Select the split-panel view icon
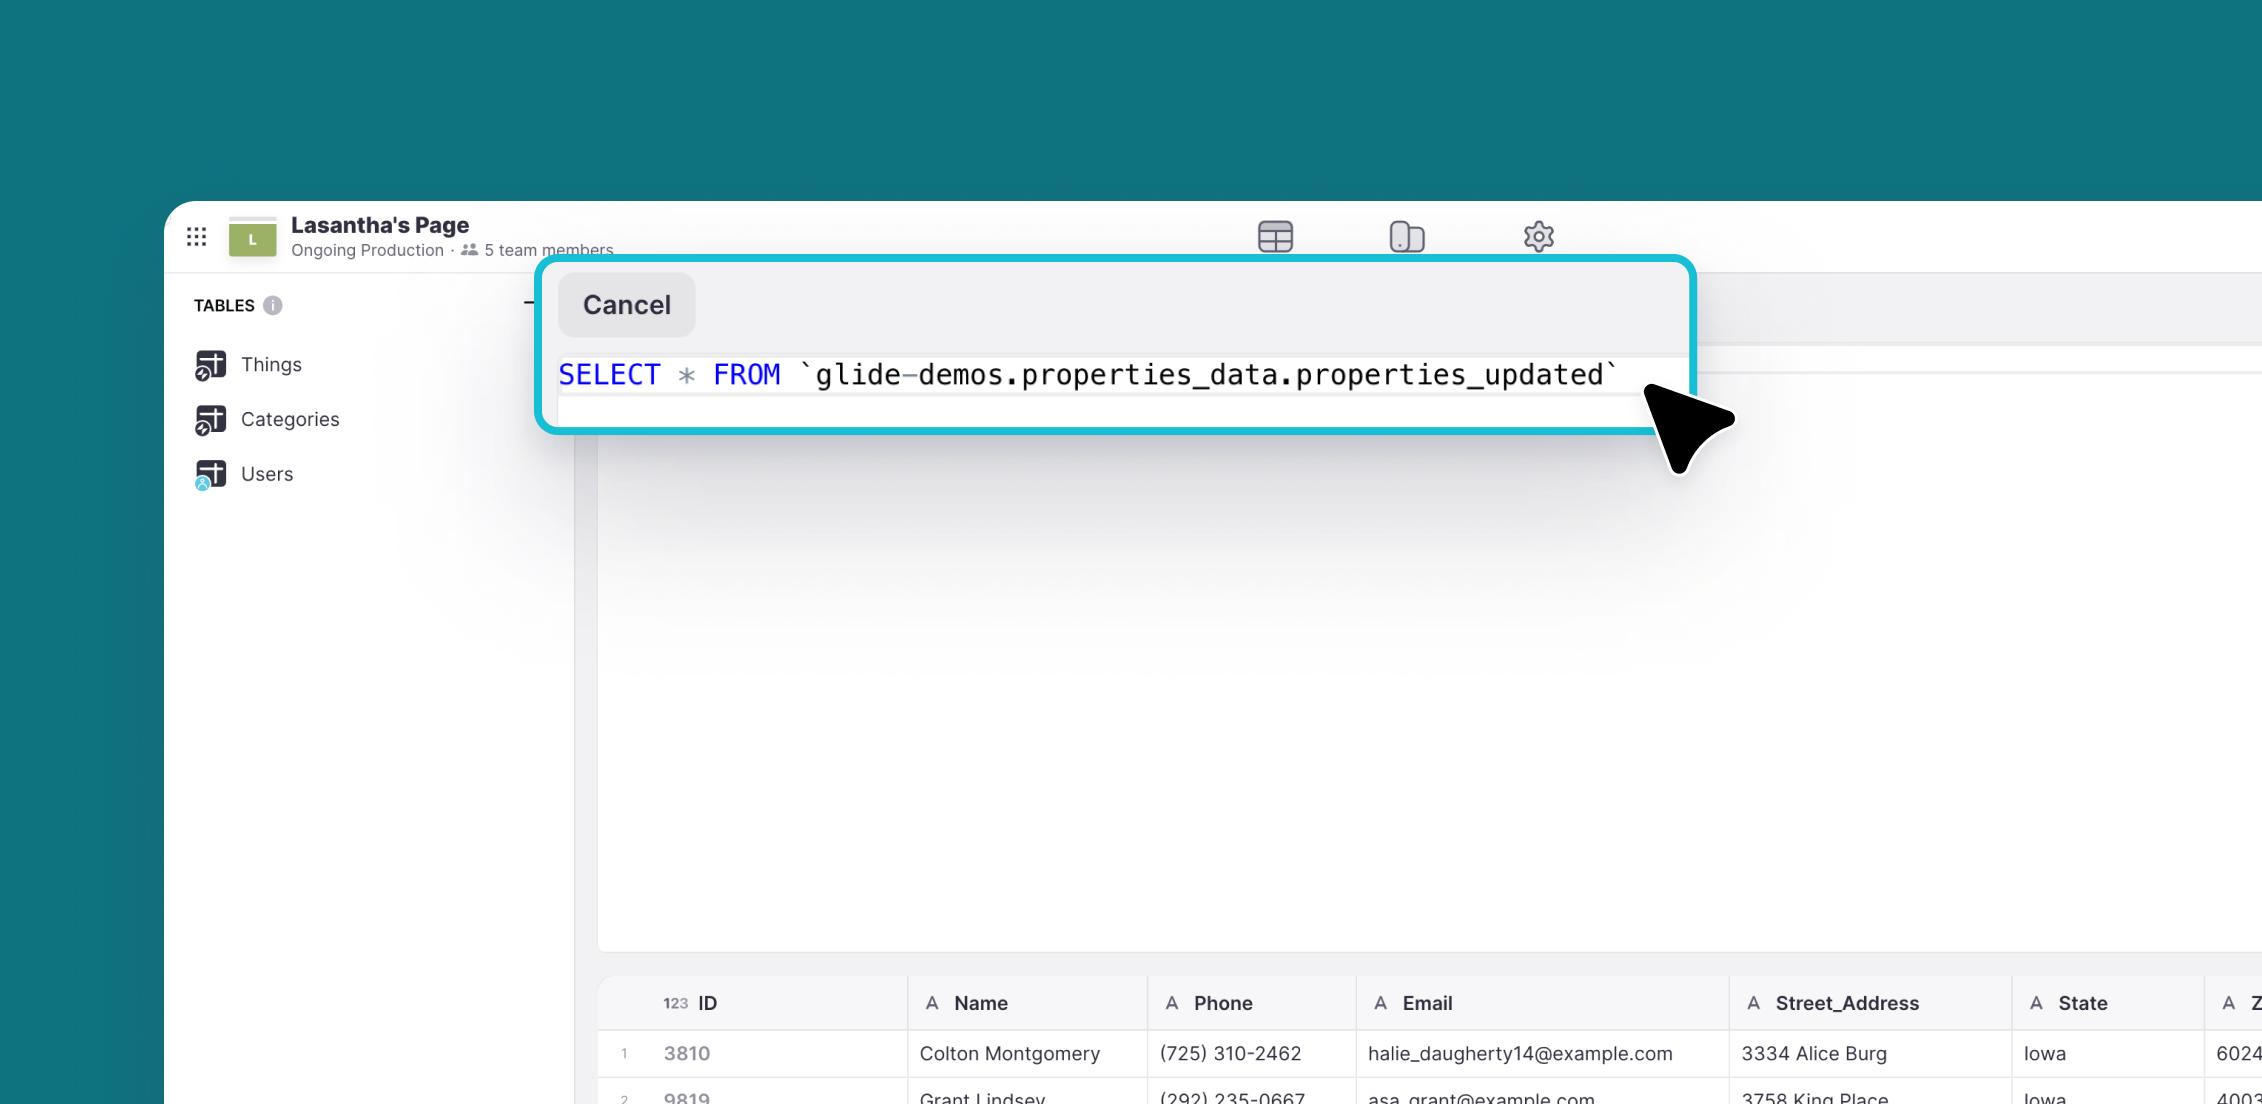The height and width of the screenshot is (1104, 2262). click(x=1405, y=235)
